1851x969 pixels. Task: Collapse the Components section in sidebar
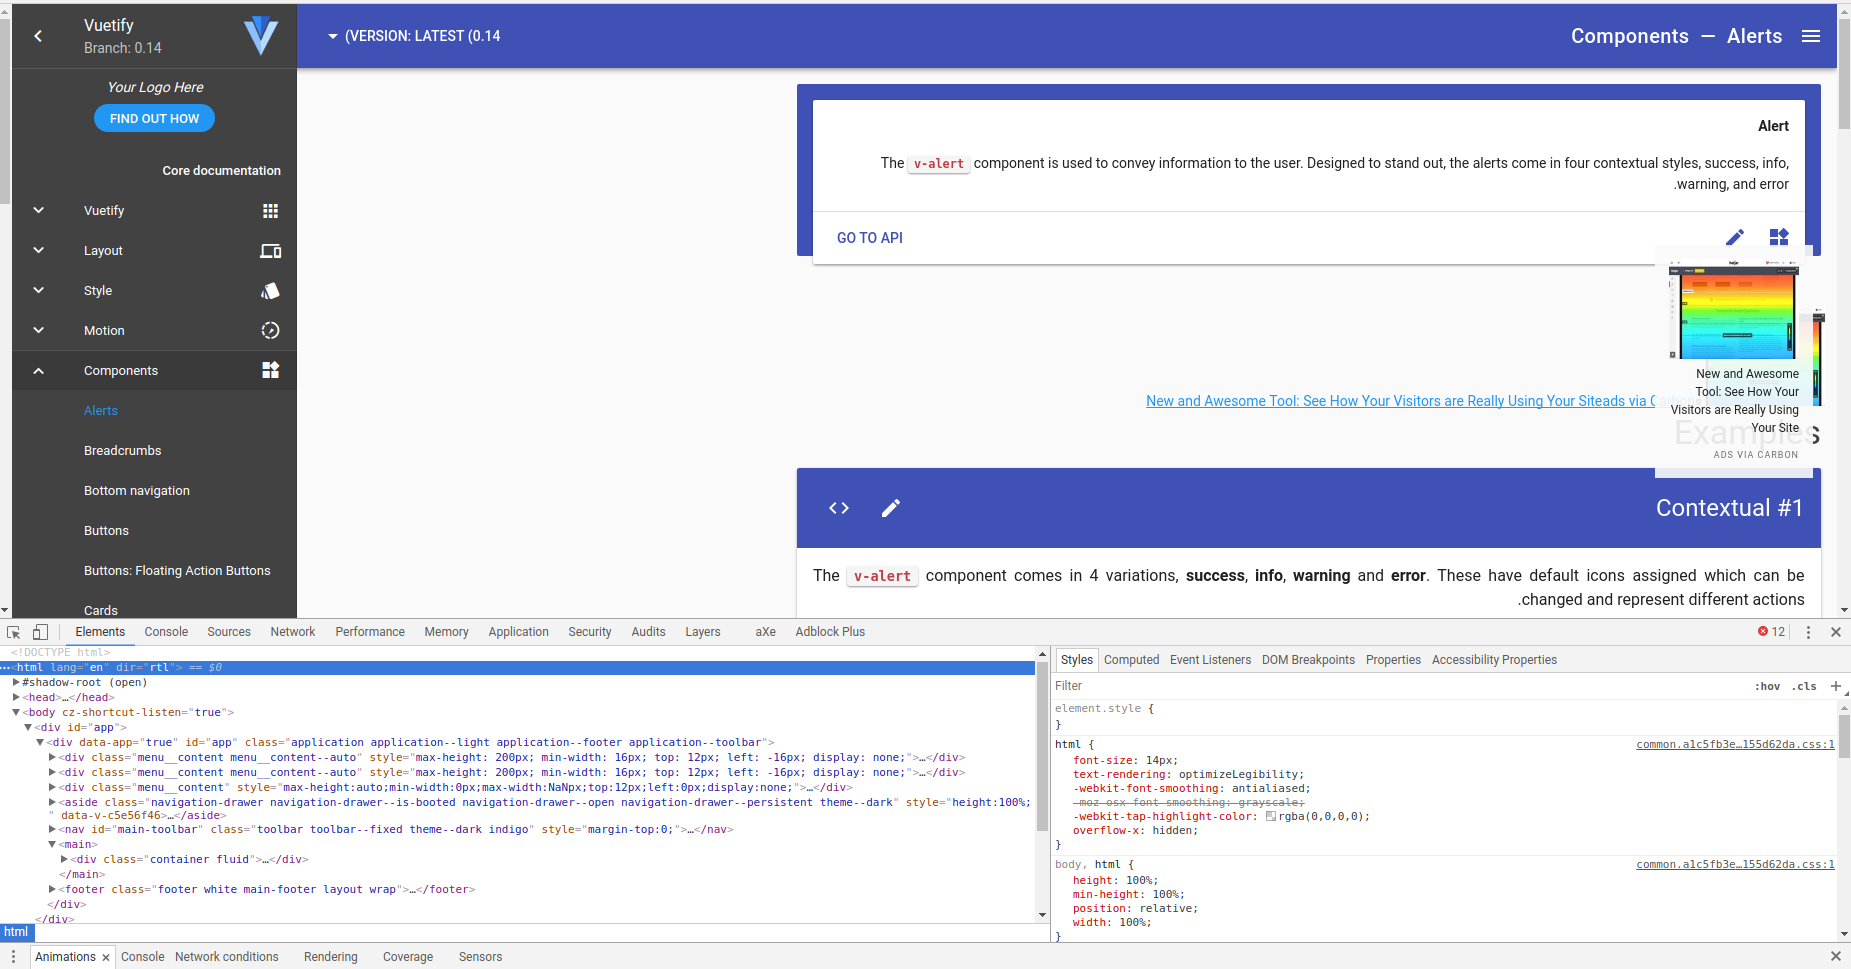pos(38,370)
